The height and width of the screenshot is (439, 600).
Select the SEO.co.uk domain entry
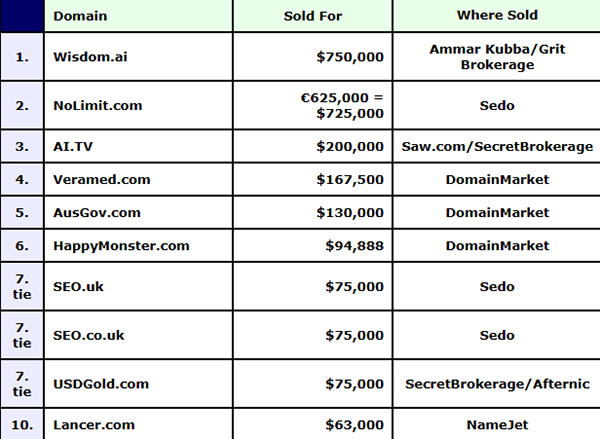pos(87,337)
